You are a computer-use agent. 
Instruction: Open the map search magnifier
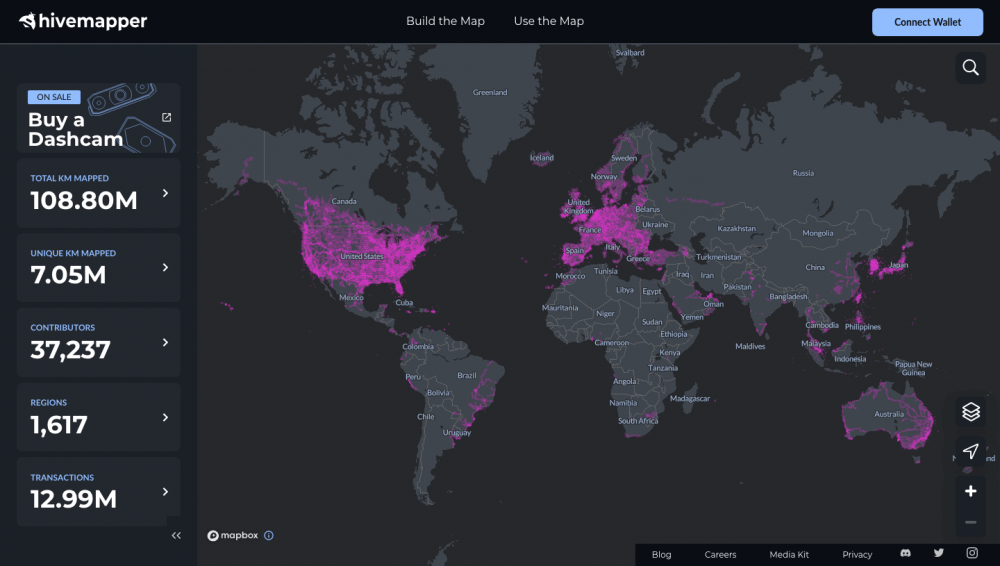click(970, 68)
